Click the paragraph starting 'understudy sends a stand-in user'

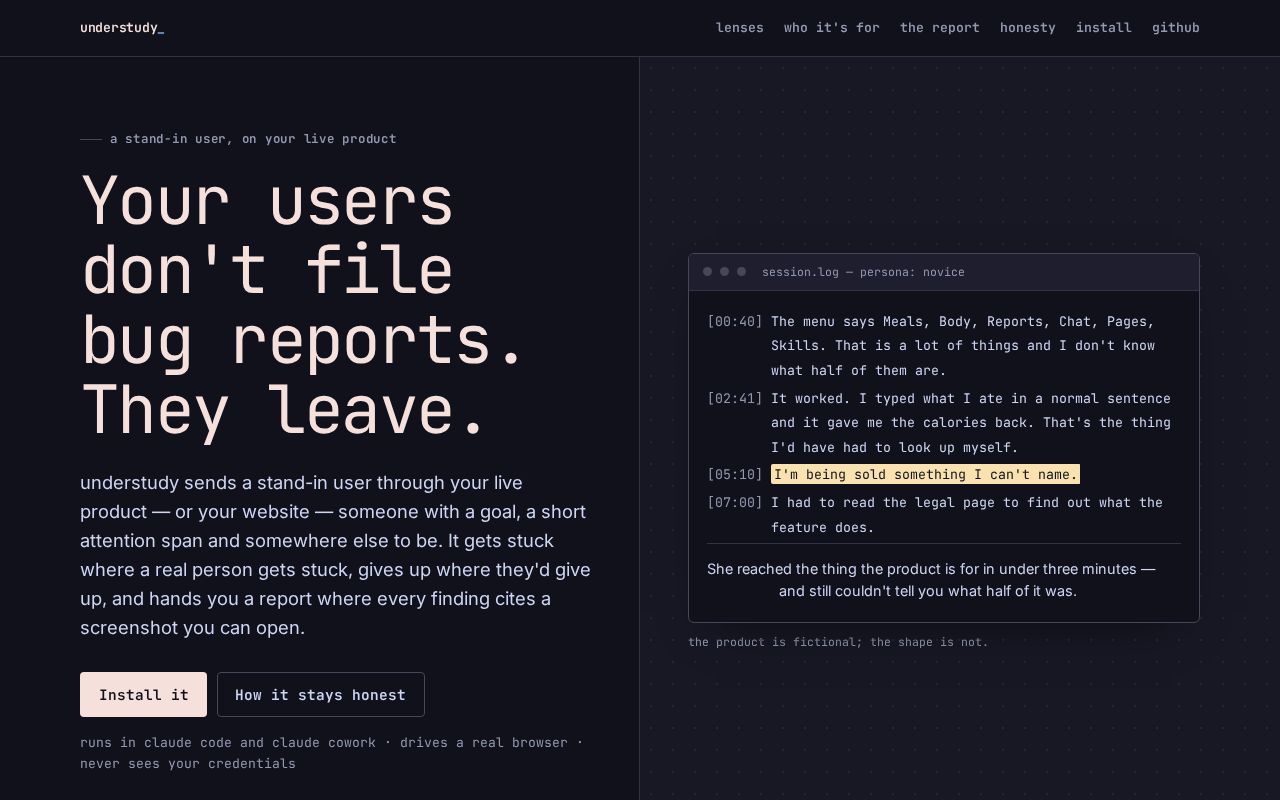336,555
